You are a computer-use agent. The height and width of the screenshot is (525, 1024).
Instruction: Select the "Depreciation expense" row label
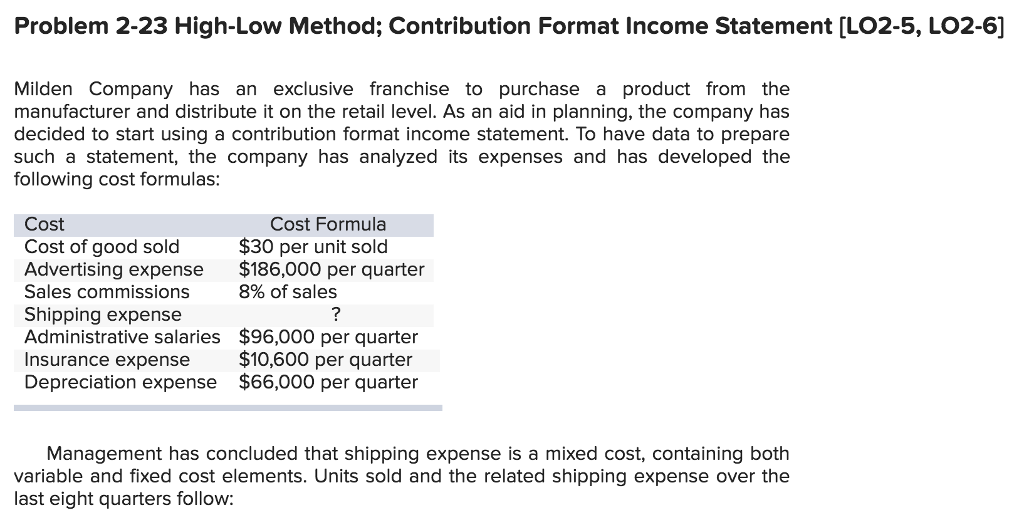[120, 382]
